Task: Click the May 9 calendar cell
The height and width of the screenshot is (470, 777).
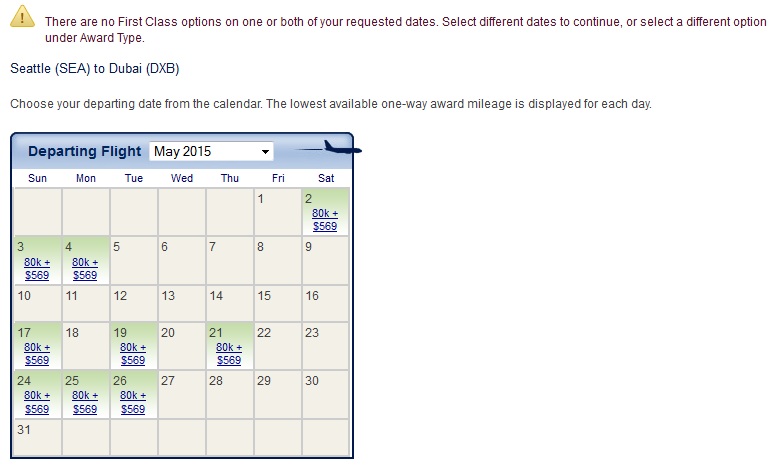Action: click(326, 260)
